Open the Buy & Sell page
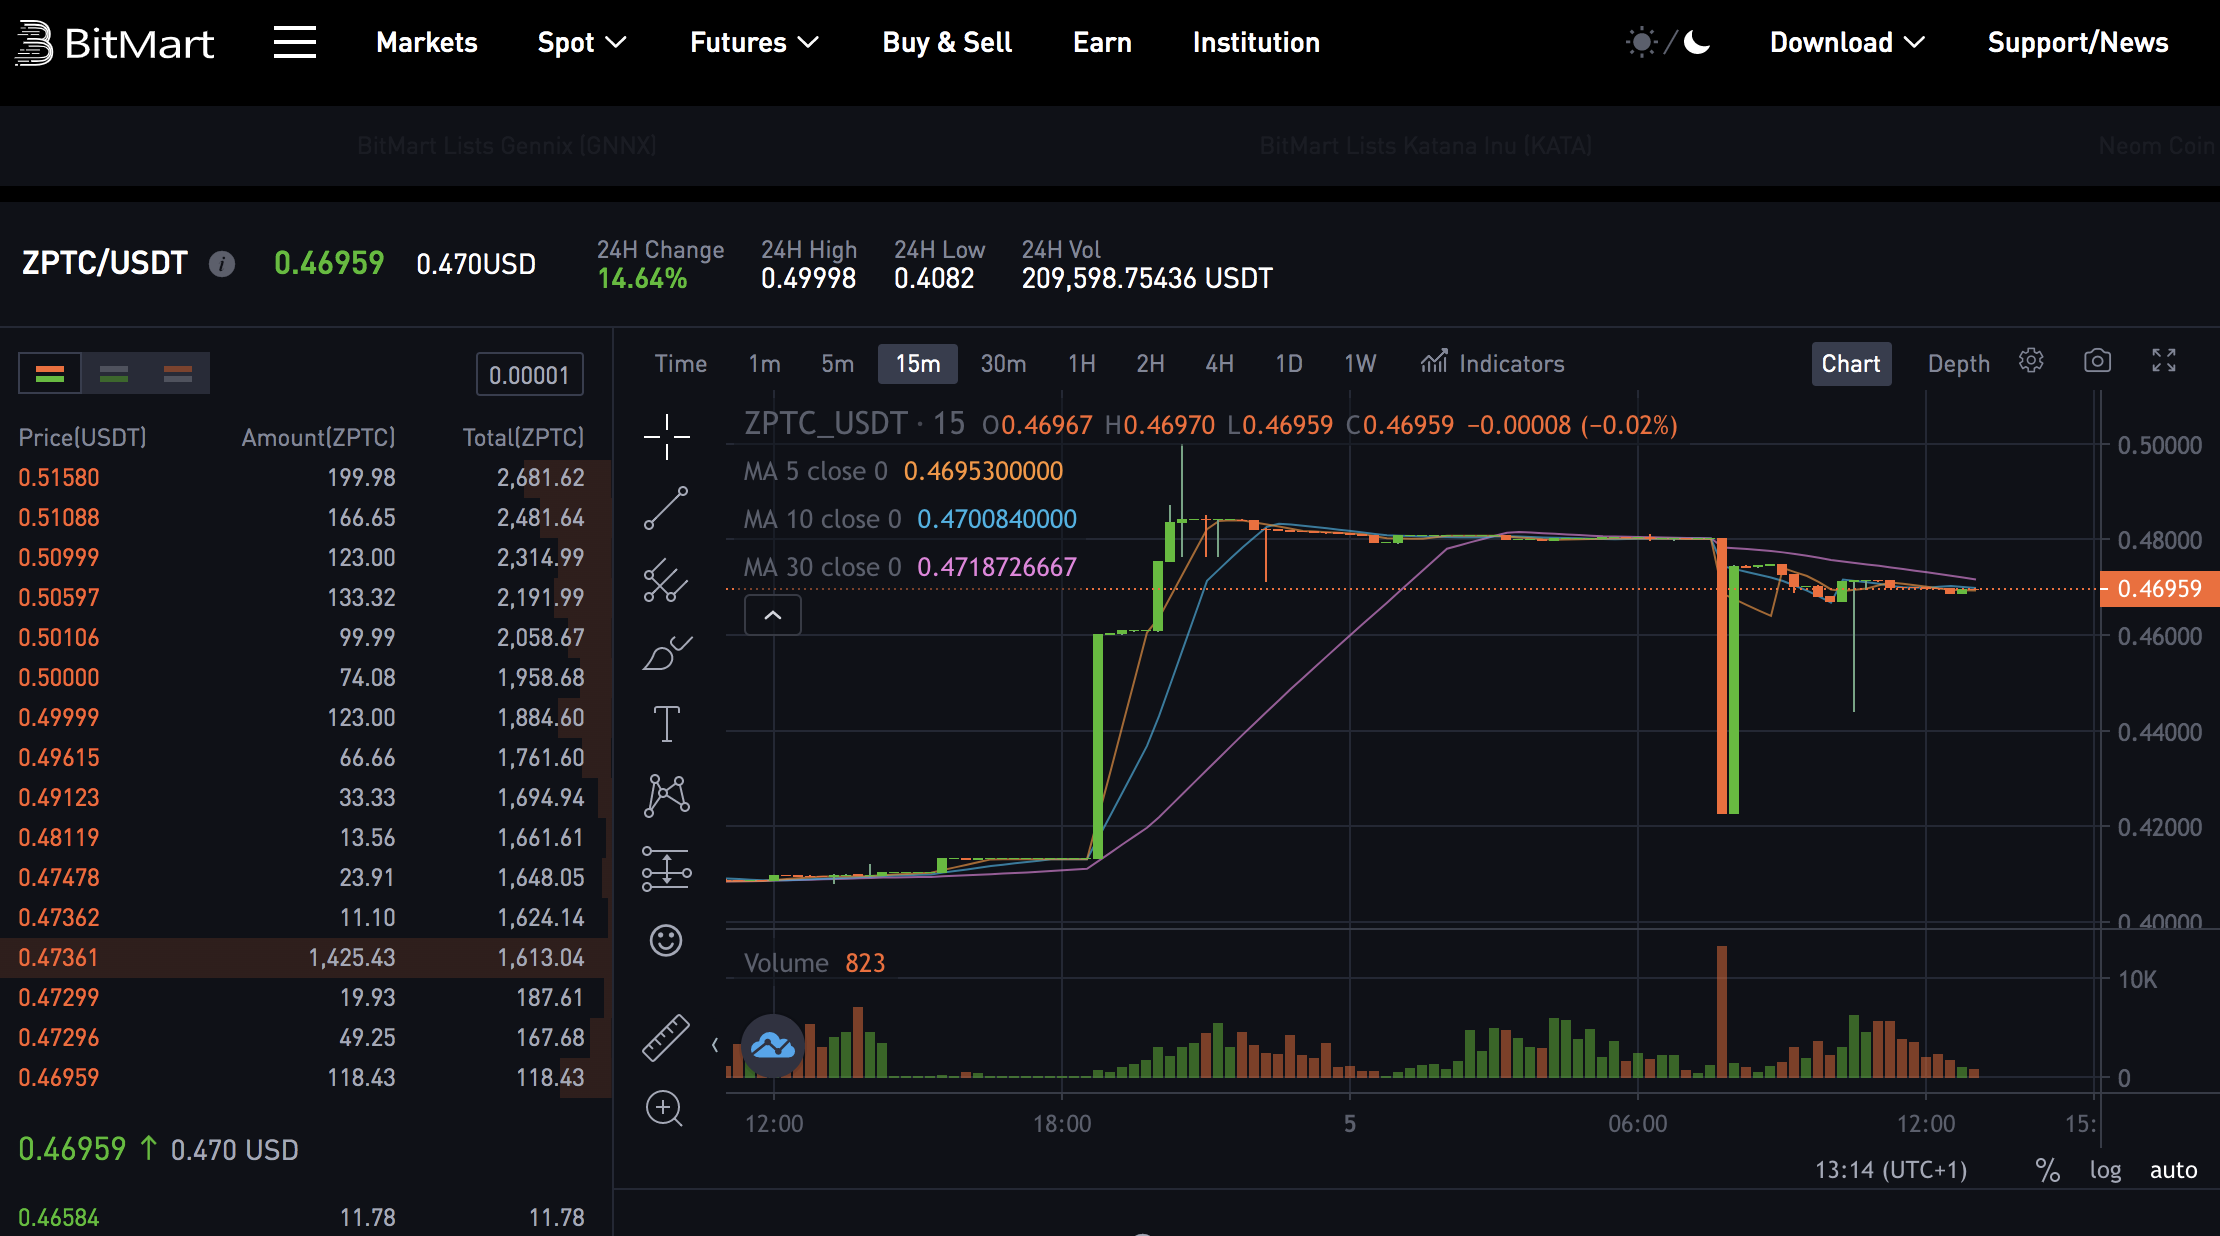The image size is (2220, 1236). [x=947, y=42]
